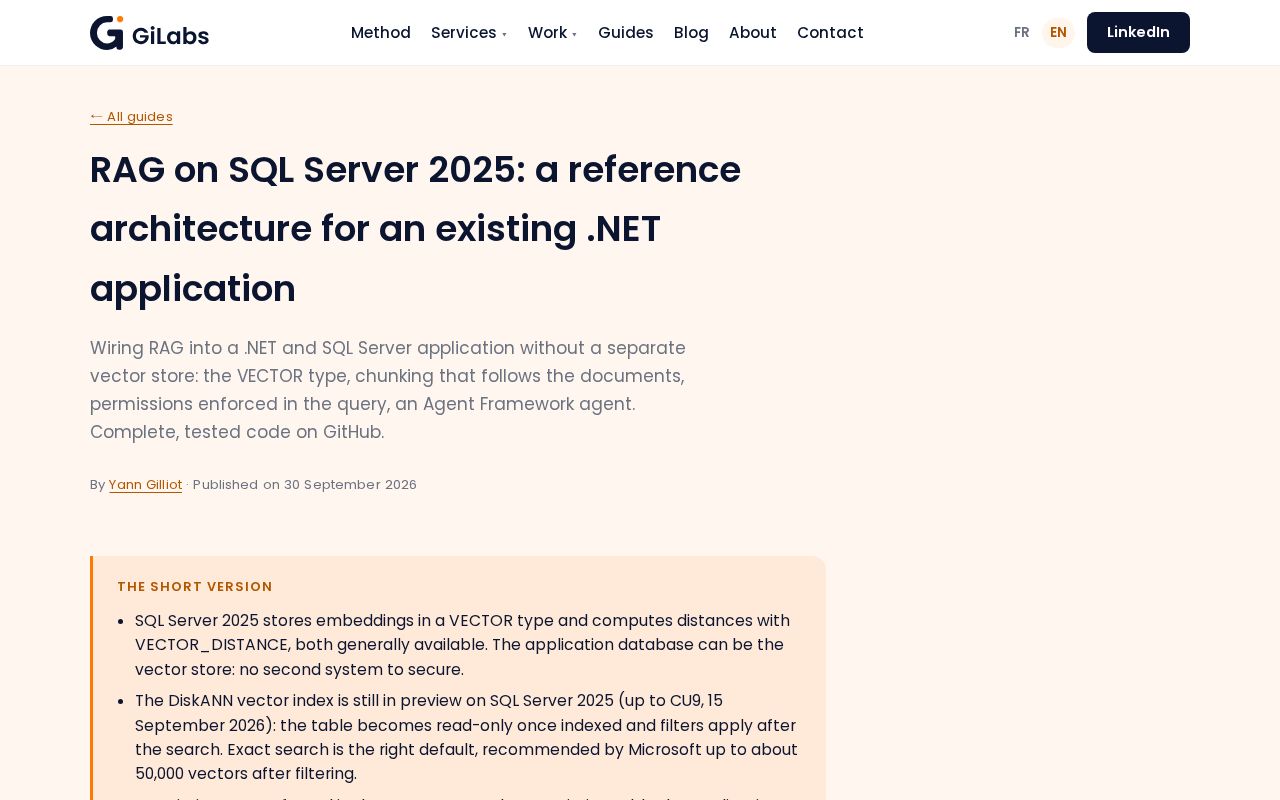Screen dimensions: 1280x800
Task: Open the Method menu item
Action: click(x=381, y=33)
